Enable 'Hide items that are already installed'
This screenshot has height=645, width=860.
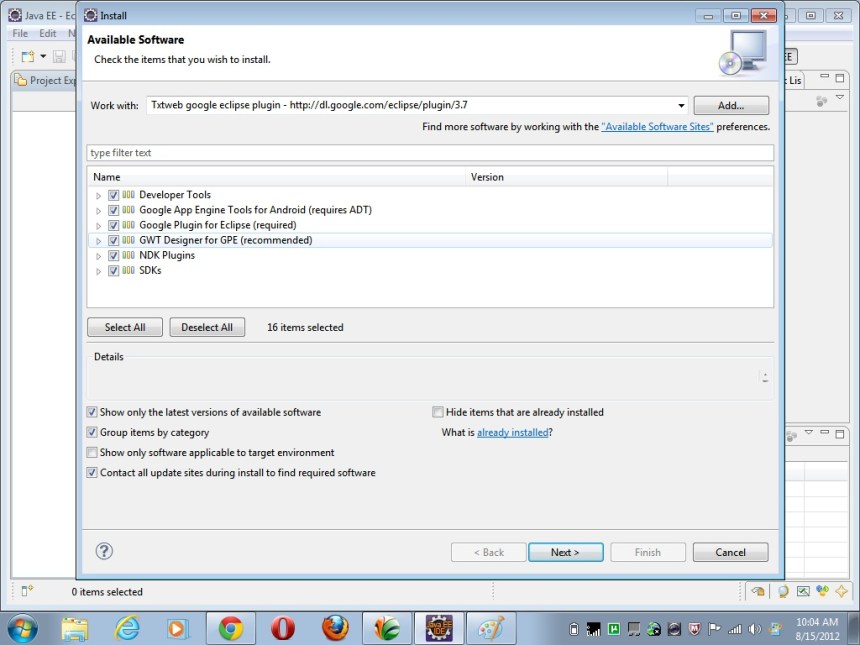[x=437, y=412]
